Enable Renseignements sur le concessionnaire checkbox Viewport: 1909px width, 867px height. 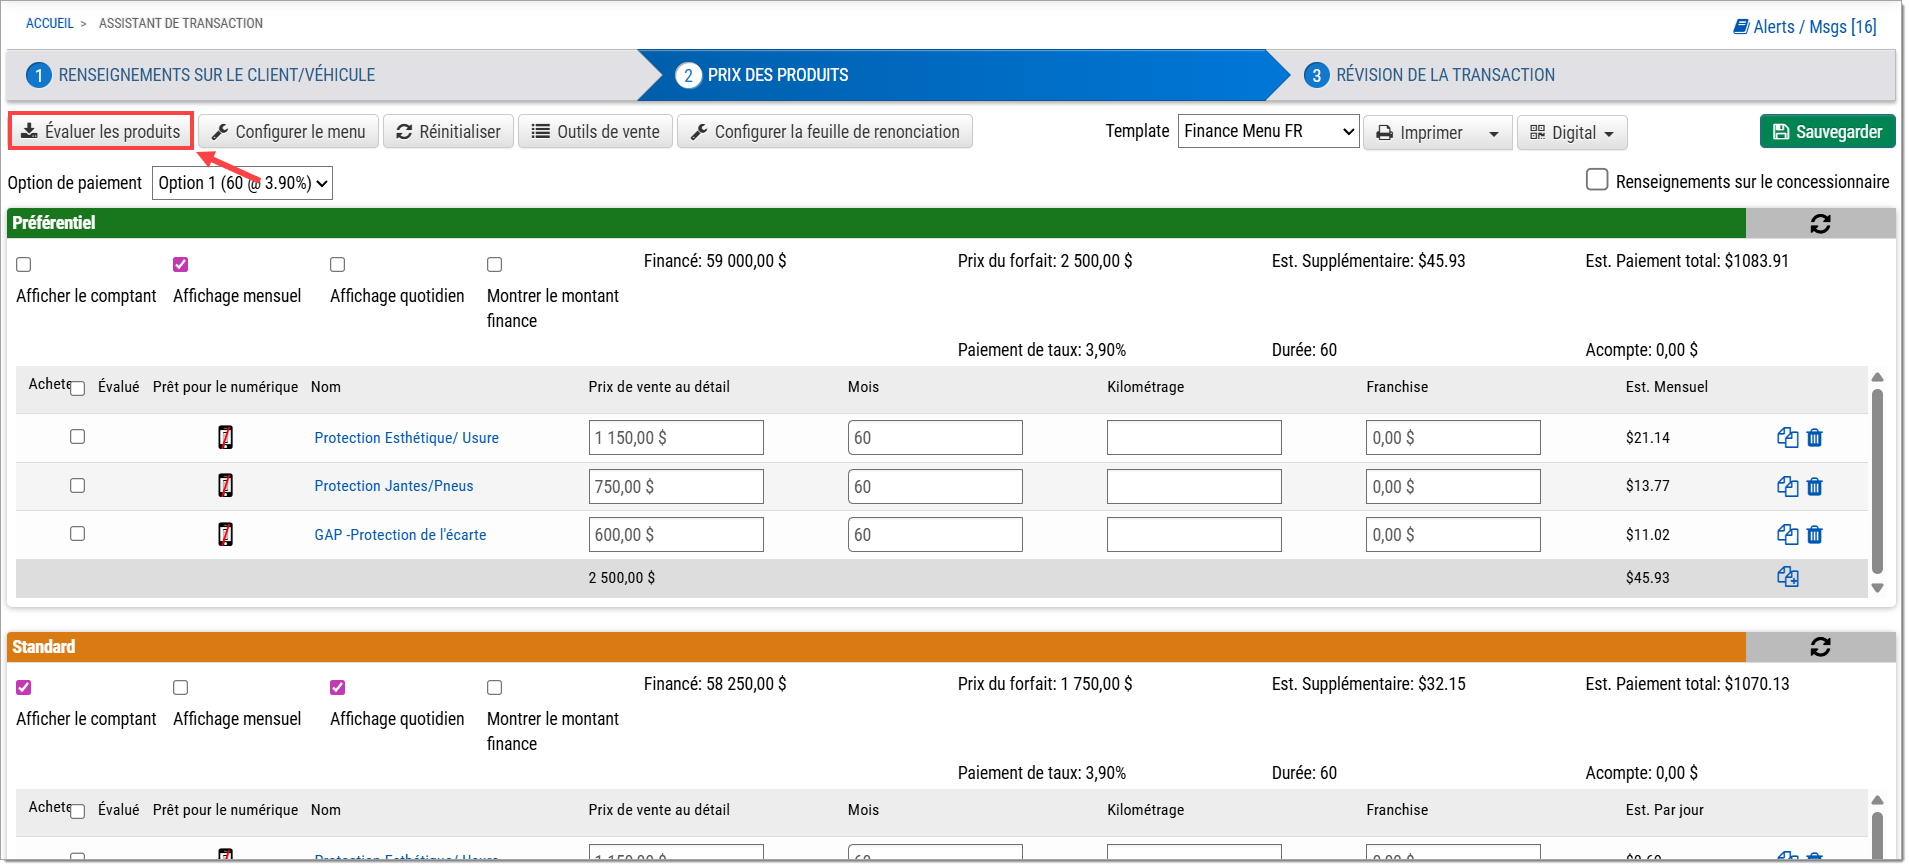(1597, 180)
